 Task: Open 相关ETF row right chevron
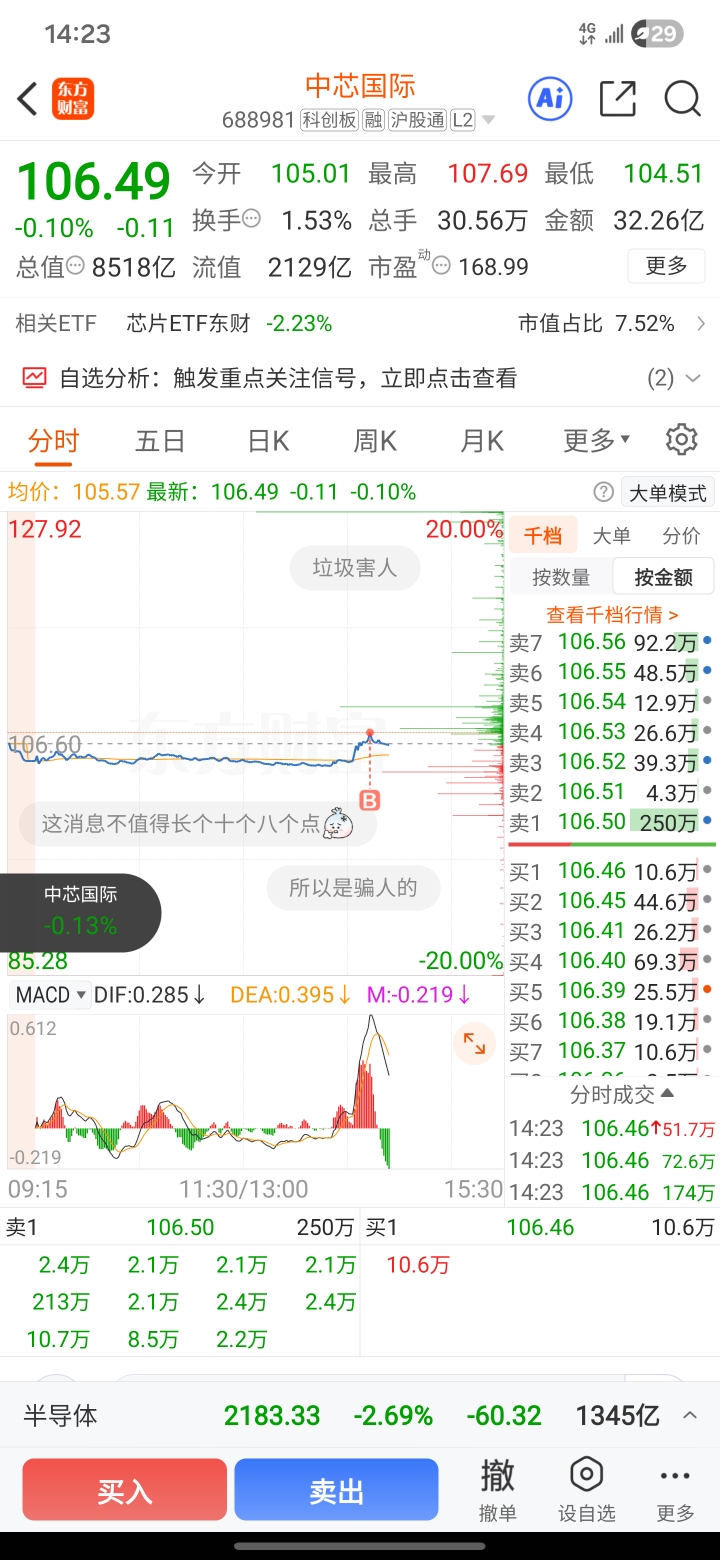701,324
